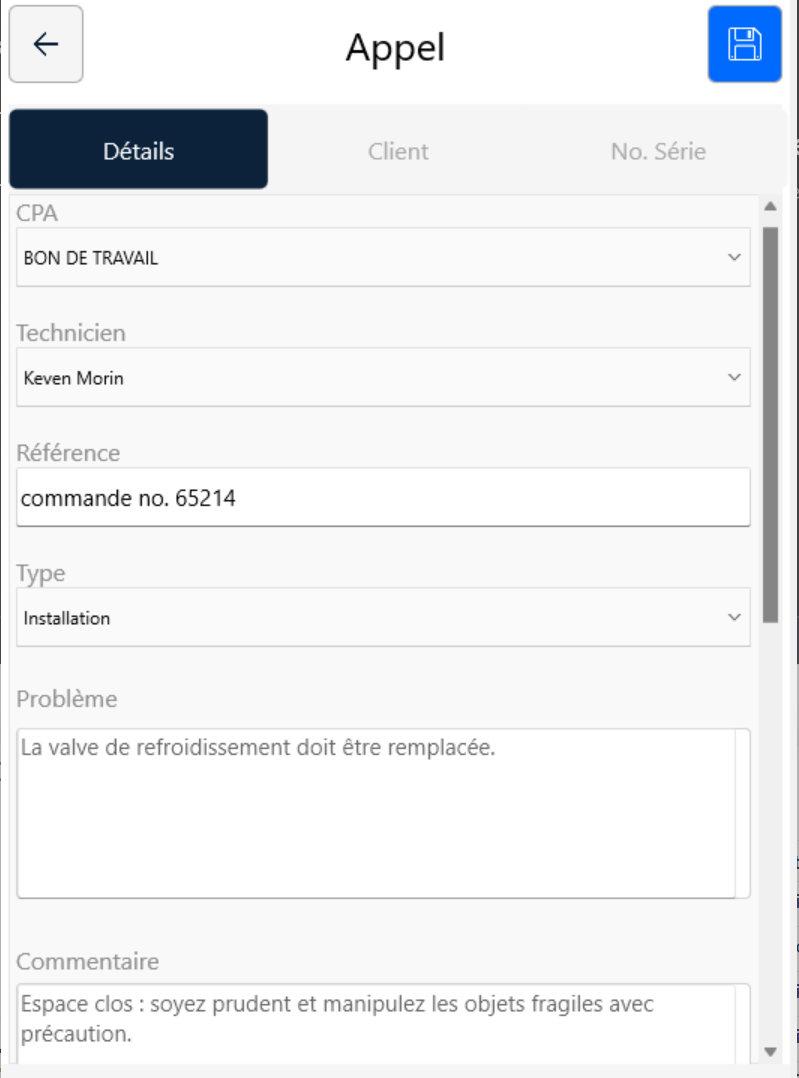
Task: Expand the Keven Morin technician dropdown
Action: pyautogui.click(x=383, y=377)
